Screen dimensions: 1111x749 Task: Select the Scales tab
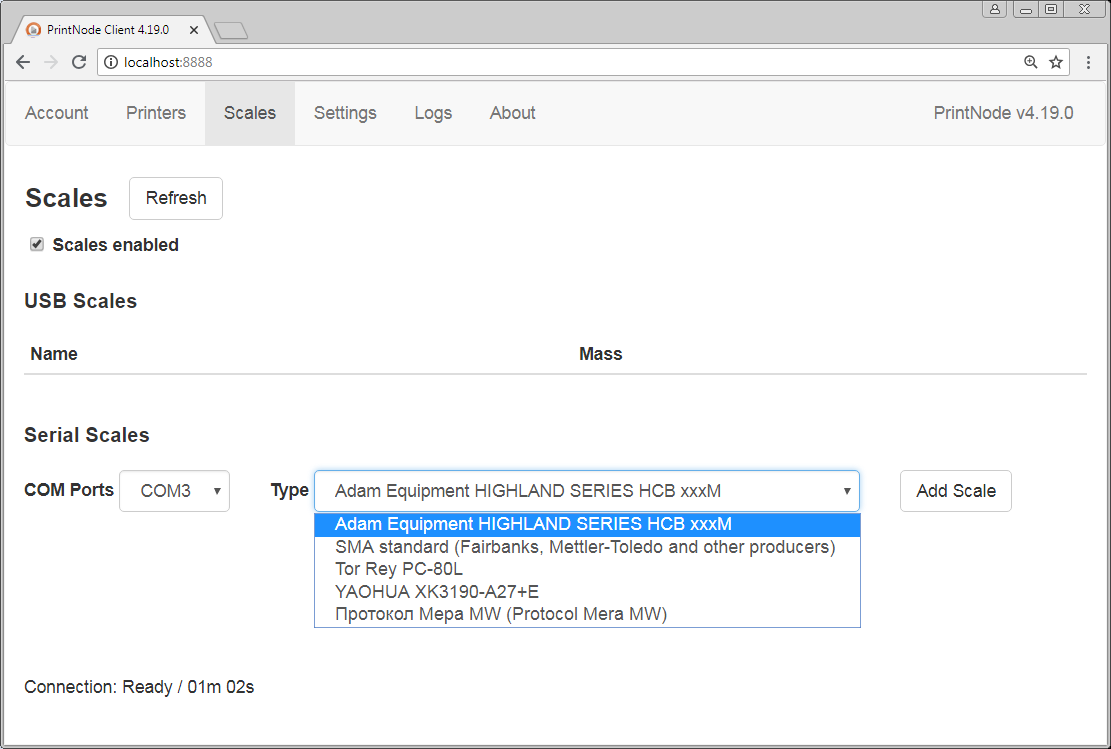point(249,113)
